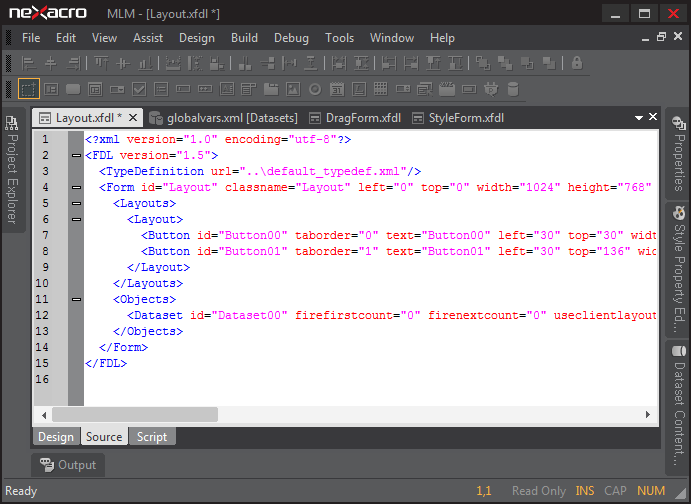
Task: Select the dashed-rectangle selection tool
Action: (29, 89)
